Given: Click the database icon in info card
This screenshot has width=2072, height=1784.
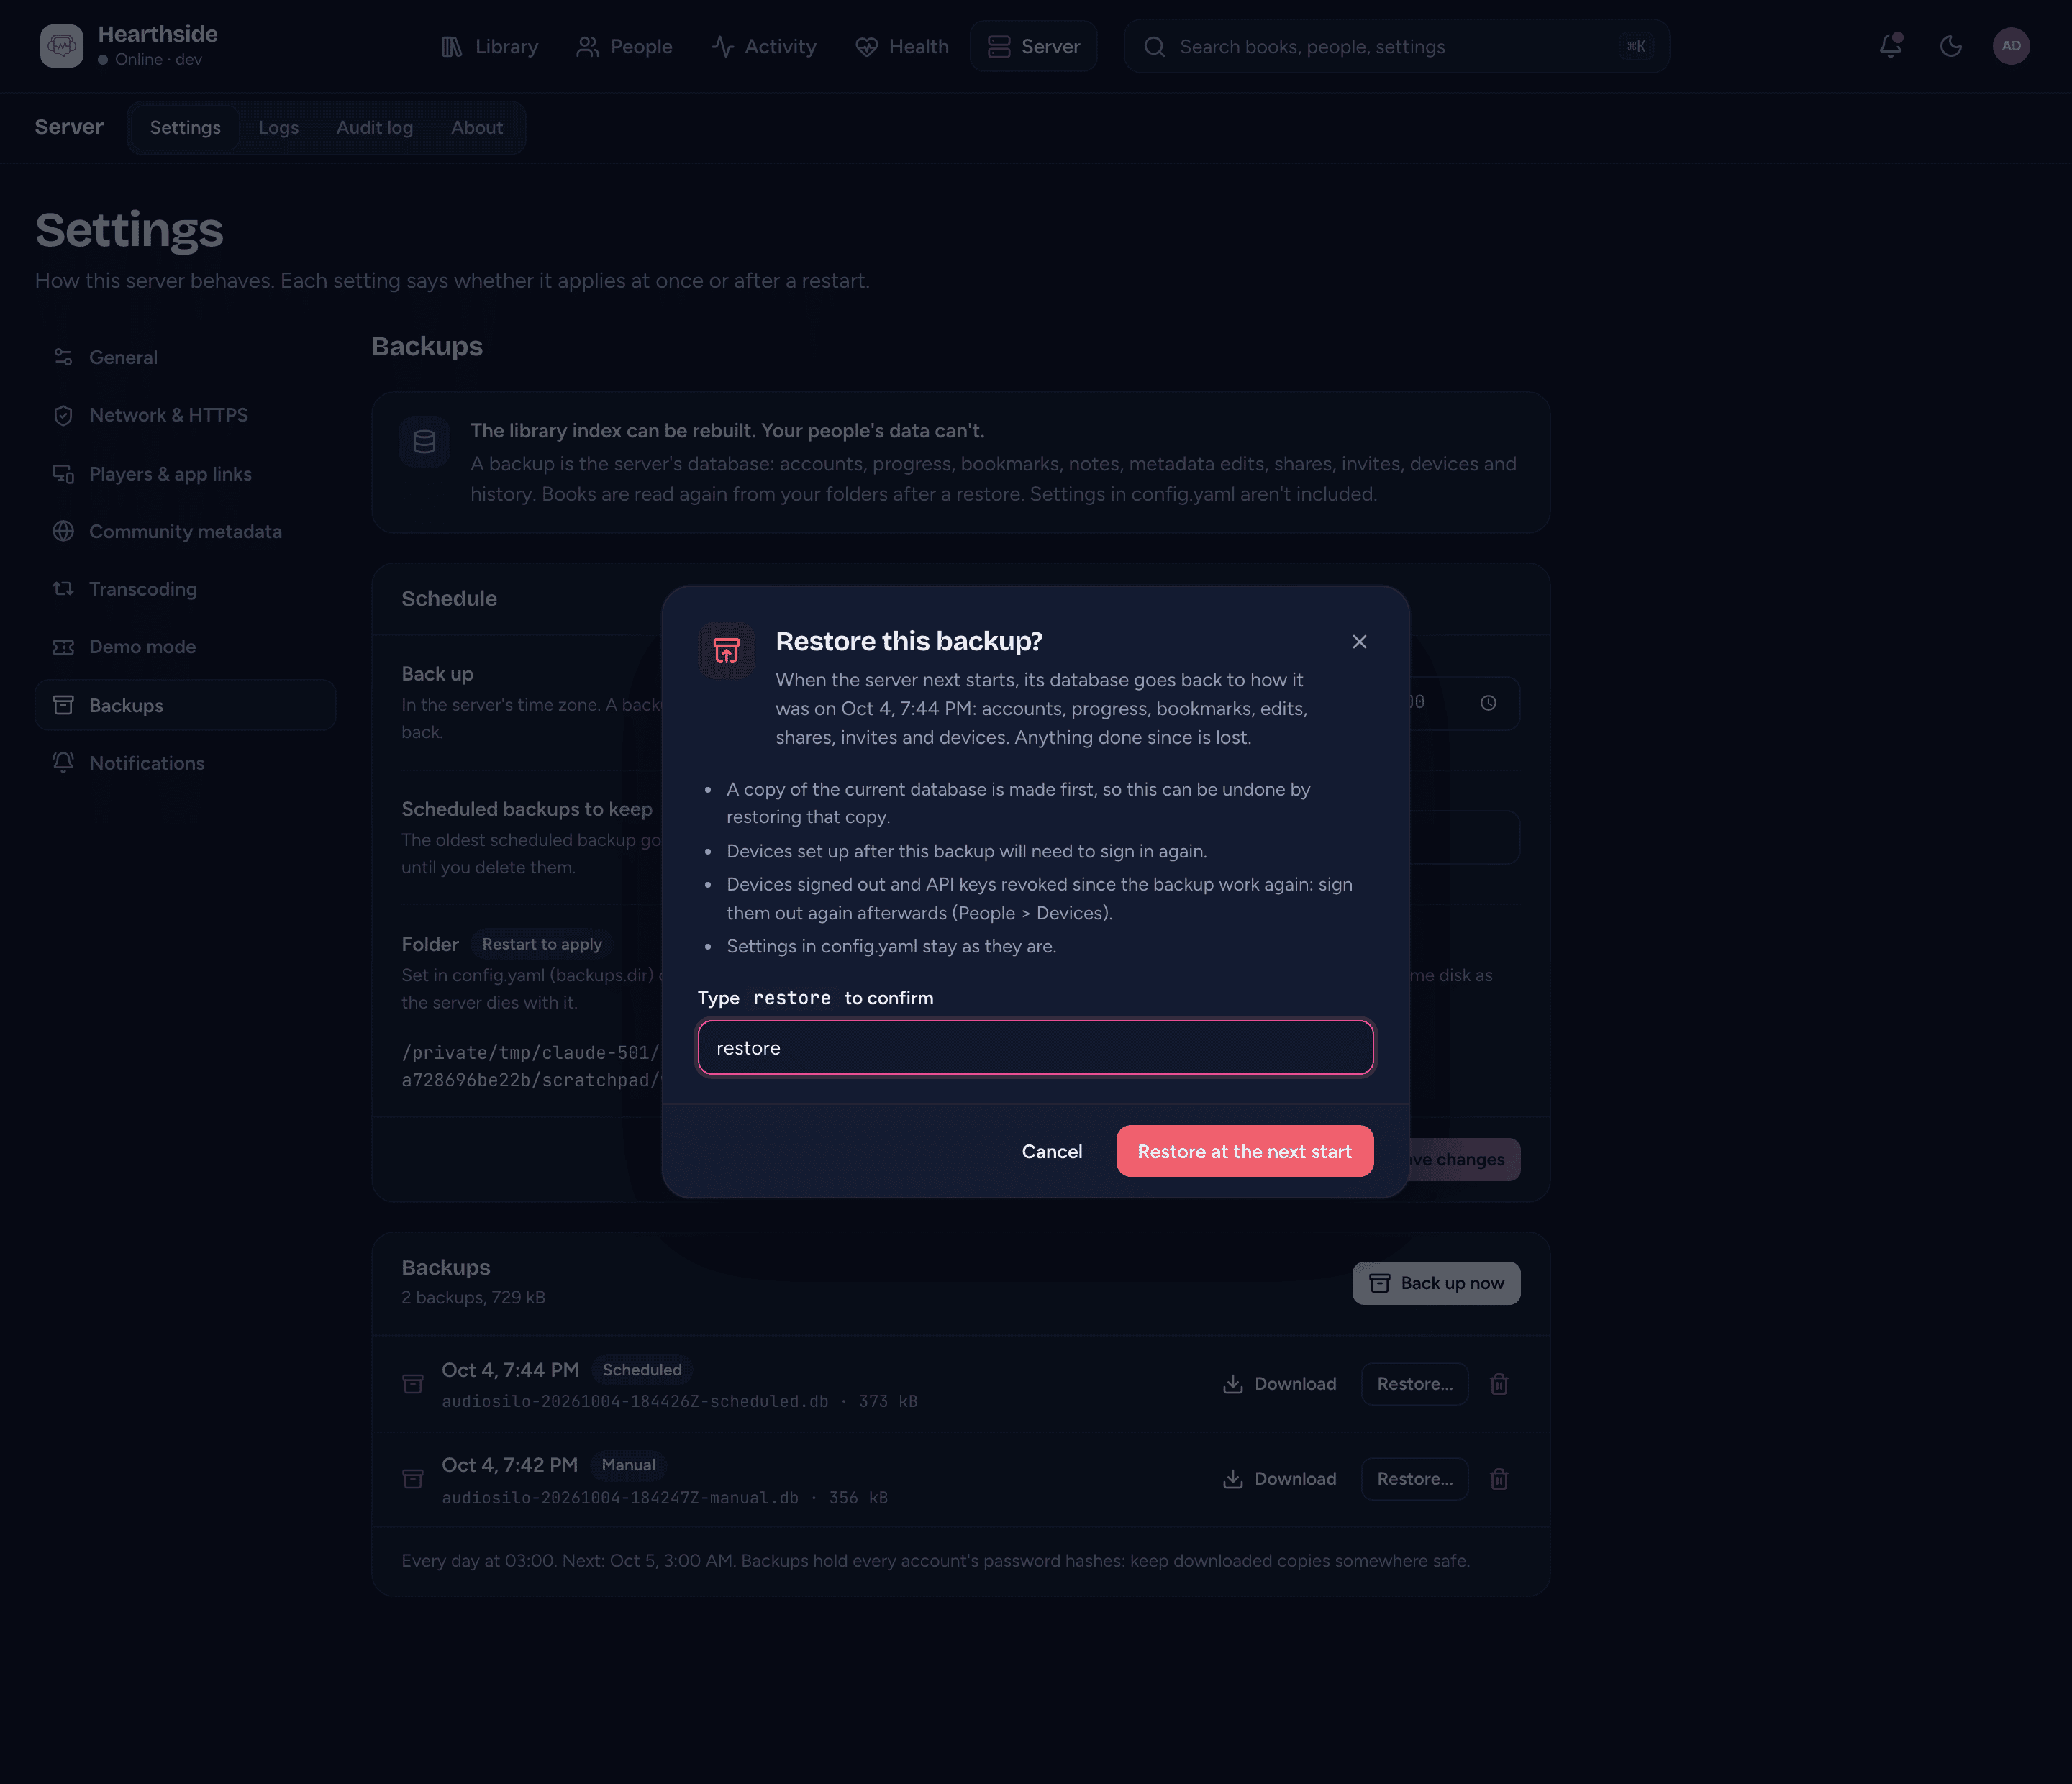Looking at the screenshot, I should [x=424, y=442].
